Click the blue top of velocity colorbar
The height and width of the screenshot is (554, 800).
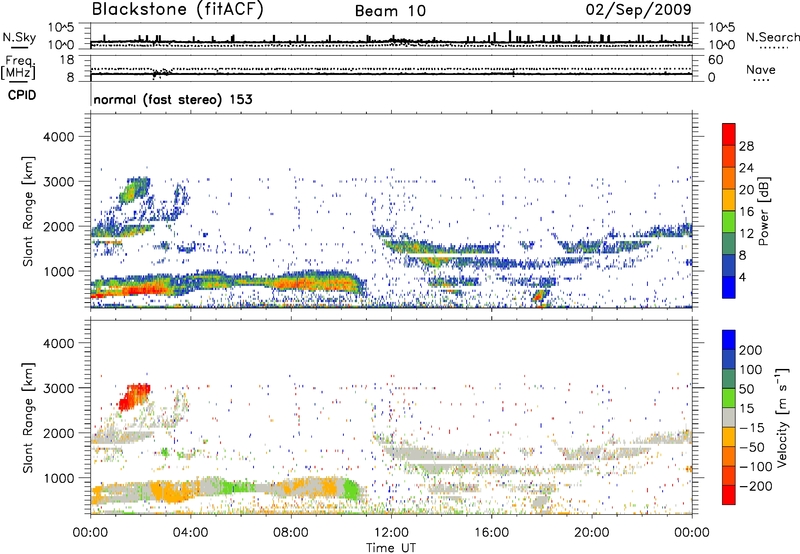point(729,340)
